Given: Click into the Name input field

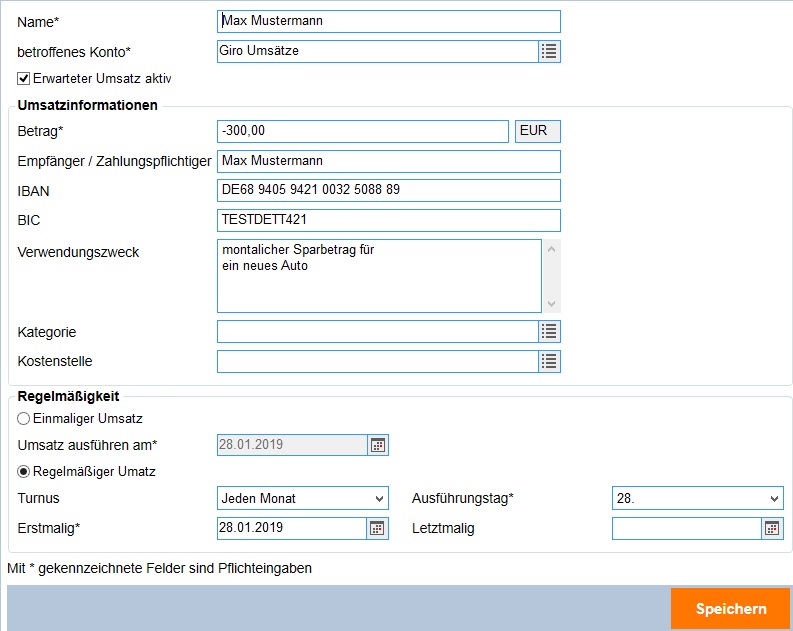Looking at the screenshot, I should click(x=388, y=21).
